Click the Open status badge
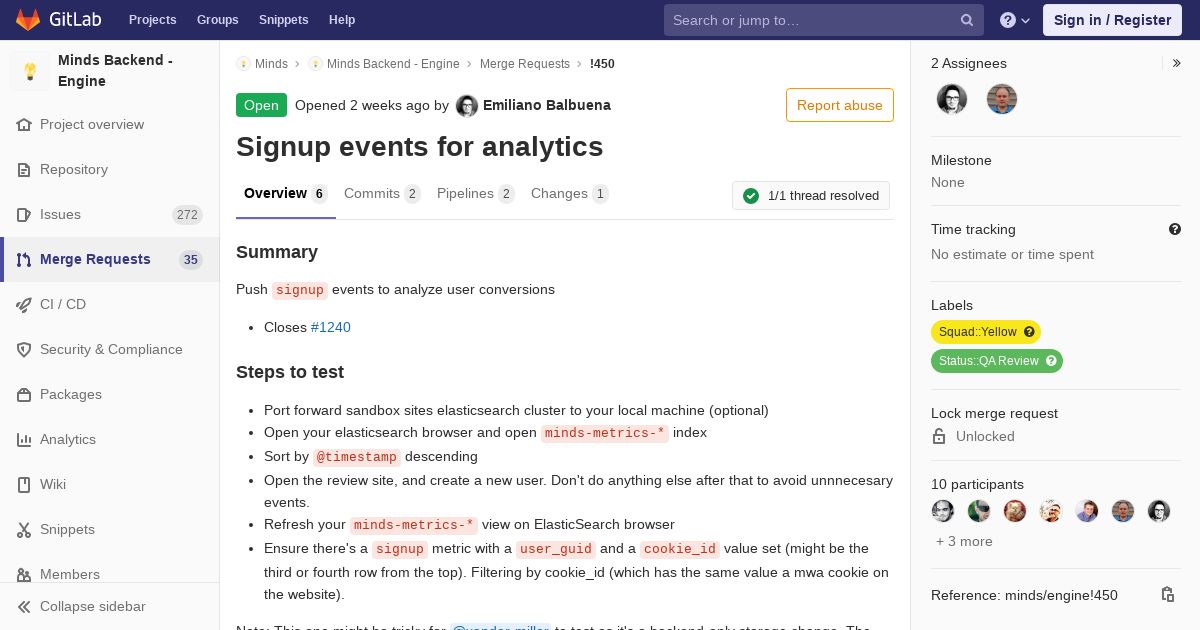This screenshot has width=1200, height=630. pyautogui.click(x=261, y=105)
